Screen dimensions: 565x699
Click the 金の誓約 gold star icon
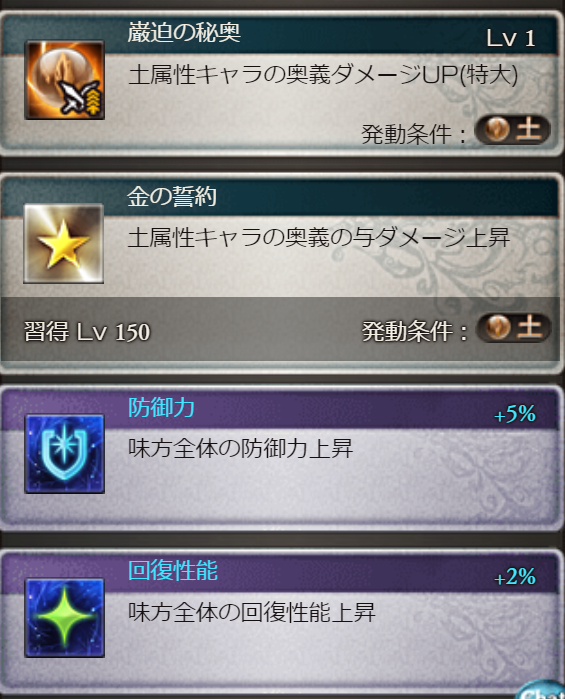(64, 243)
